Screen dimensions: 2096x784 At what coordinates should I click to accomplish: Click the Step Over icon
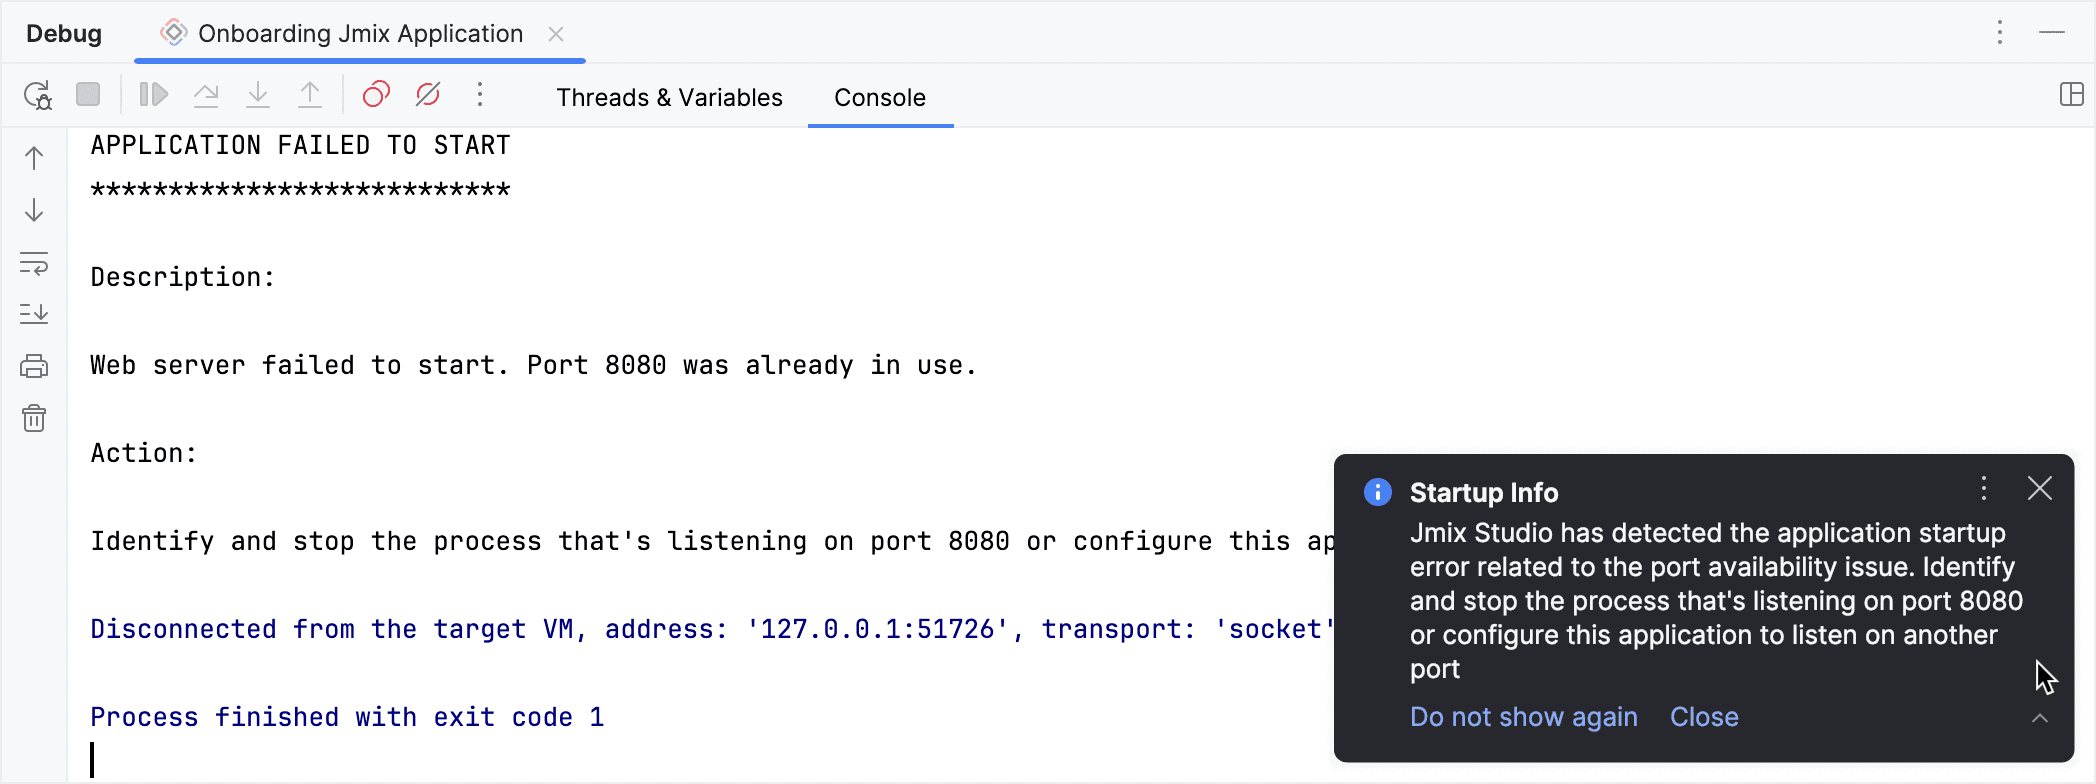(206, 95)
